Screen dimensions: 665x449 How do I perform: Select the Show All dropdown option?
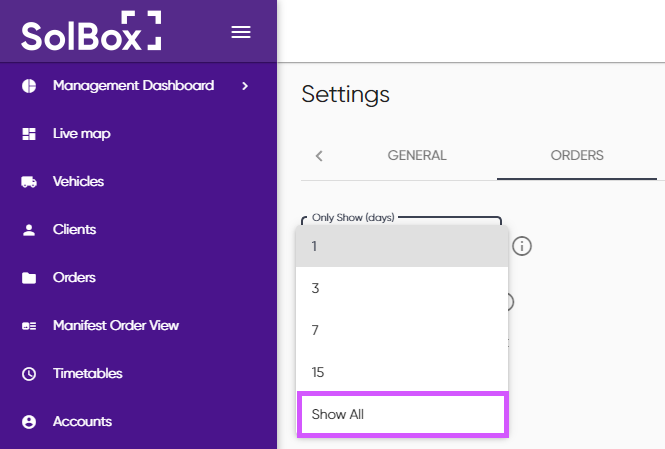pos(402,414)
